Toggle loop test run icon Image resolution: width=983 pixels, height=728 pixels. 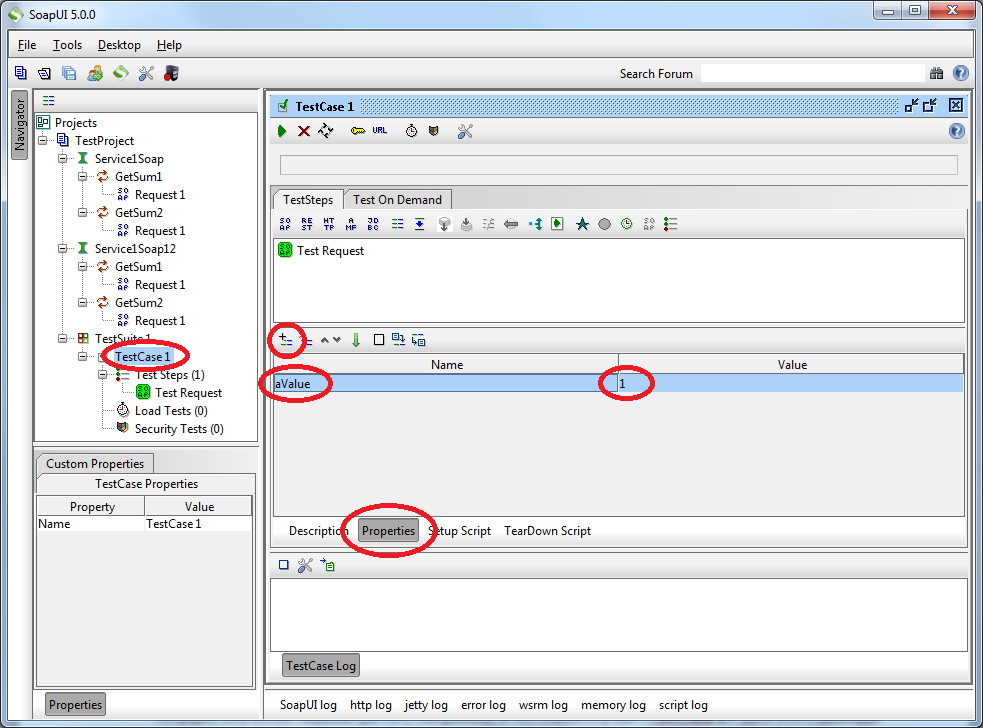[x=326, y=131]
